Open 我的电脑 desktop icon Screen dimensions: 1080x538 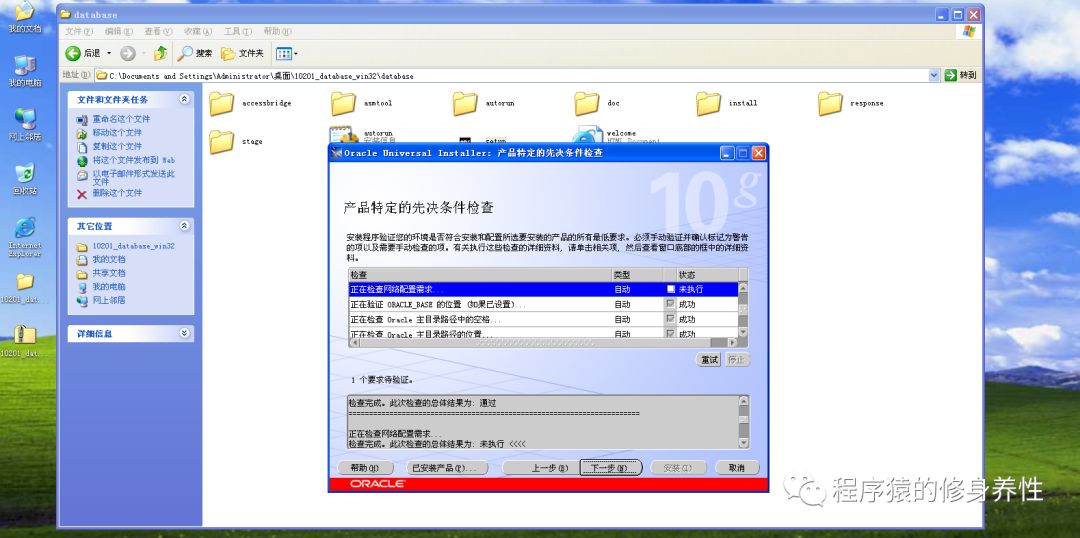(x=25, y=71)
